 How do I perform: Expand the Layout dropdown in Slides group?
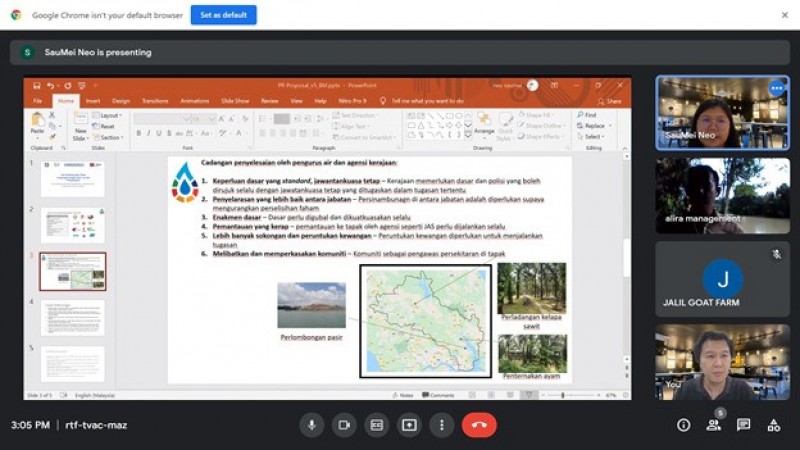tap(109, 116)
